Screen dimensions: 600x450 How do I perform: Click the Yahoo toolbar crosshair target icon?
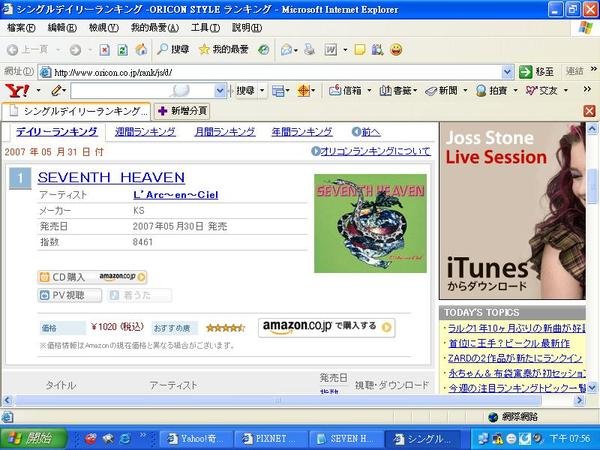pos(303,91)
